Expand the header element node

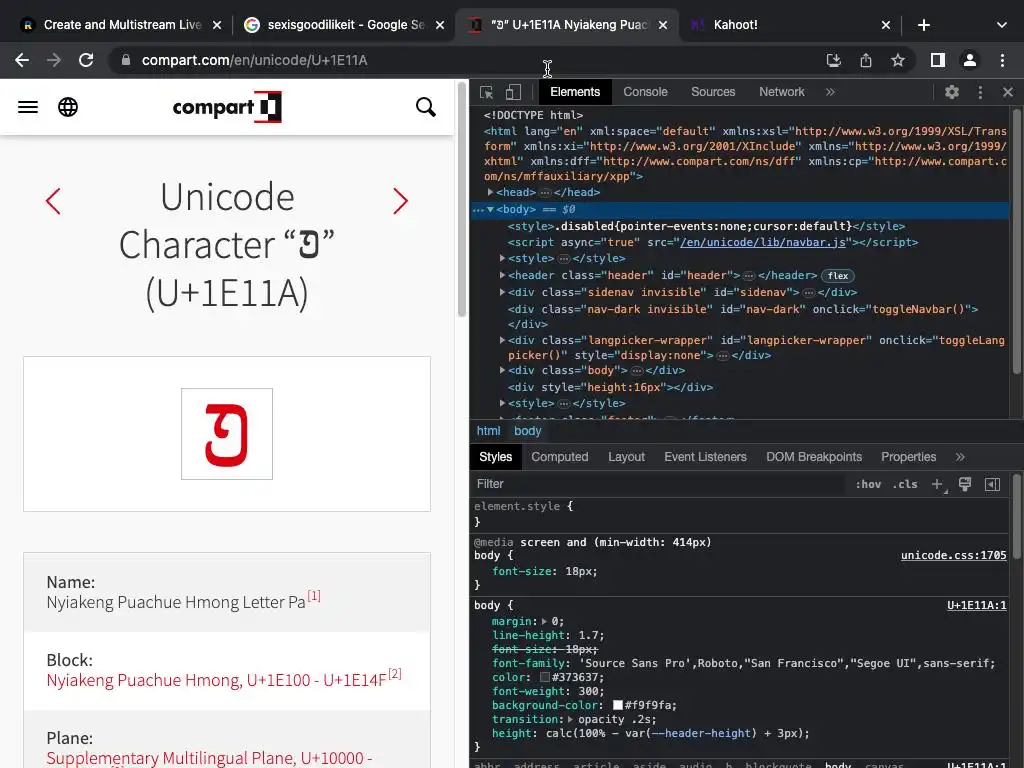point(502,276)
